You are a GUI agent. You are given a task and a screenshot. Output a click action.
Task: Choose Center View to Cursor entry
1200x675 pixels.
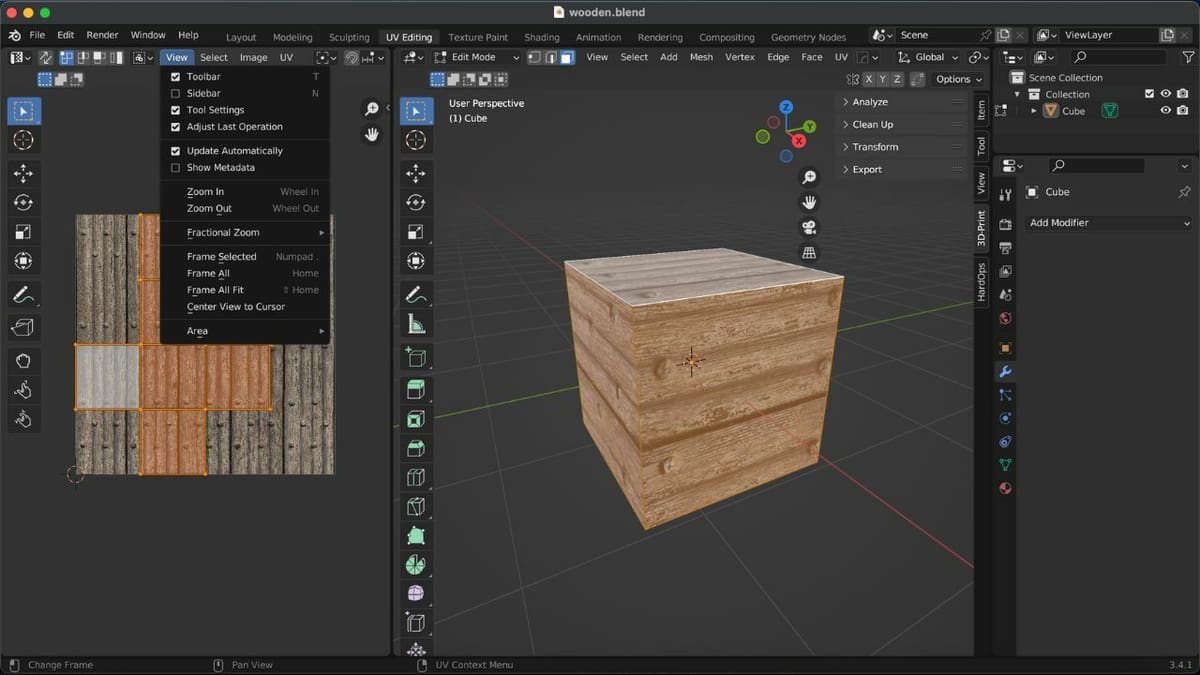(245, 307)
